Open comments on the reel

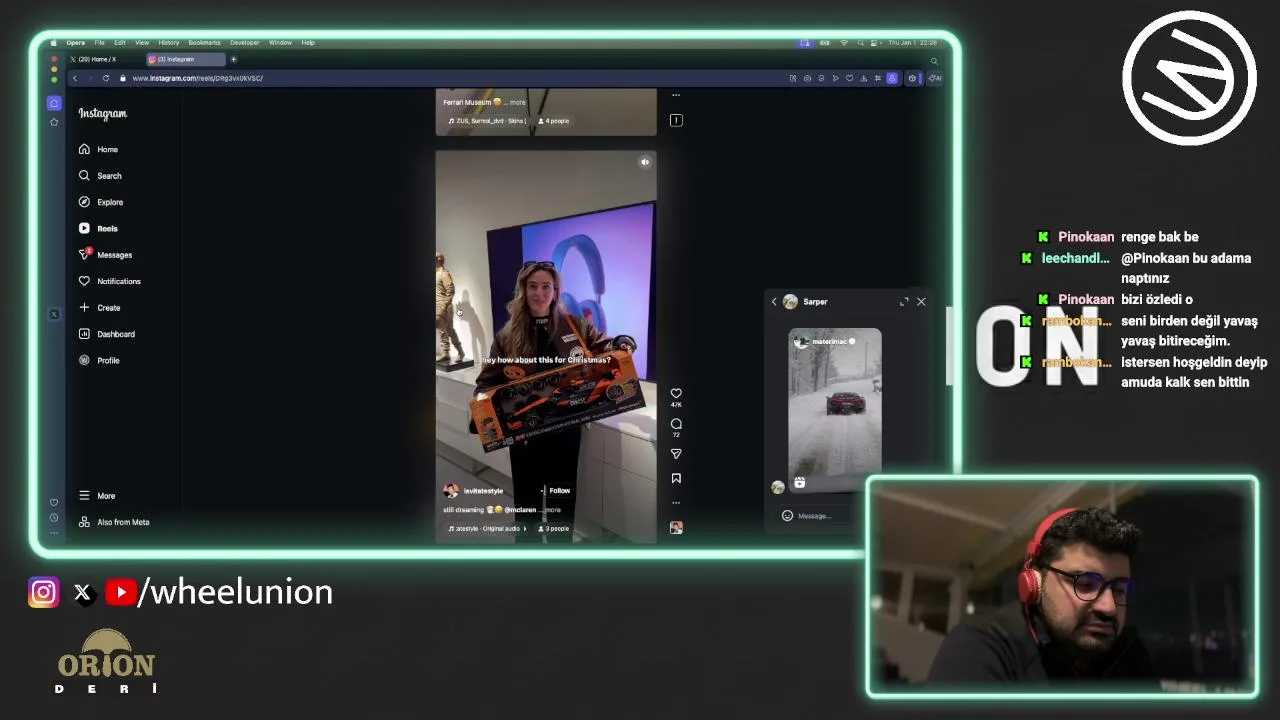coord(676,424)
